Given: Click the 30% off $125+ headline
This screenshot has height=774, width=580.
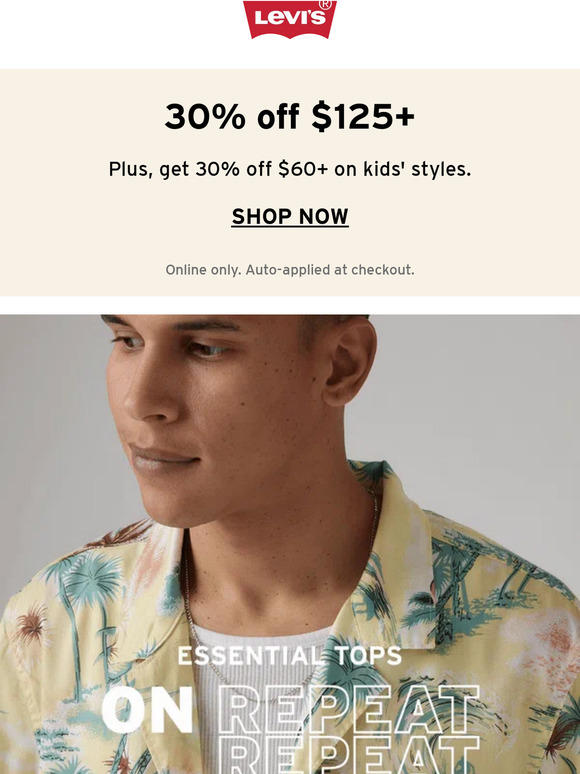Looking at the screenshot, I should [x=290, y=116].
